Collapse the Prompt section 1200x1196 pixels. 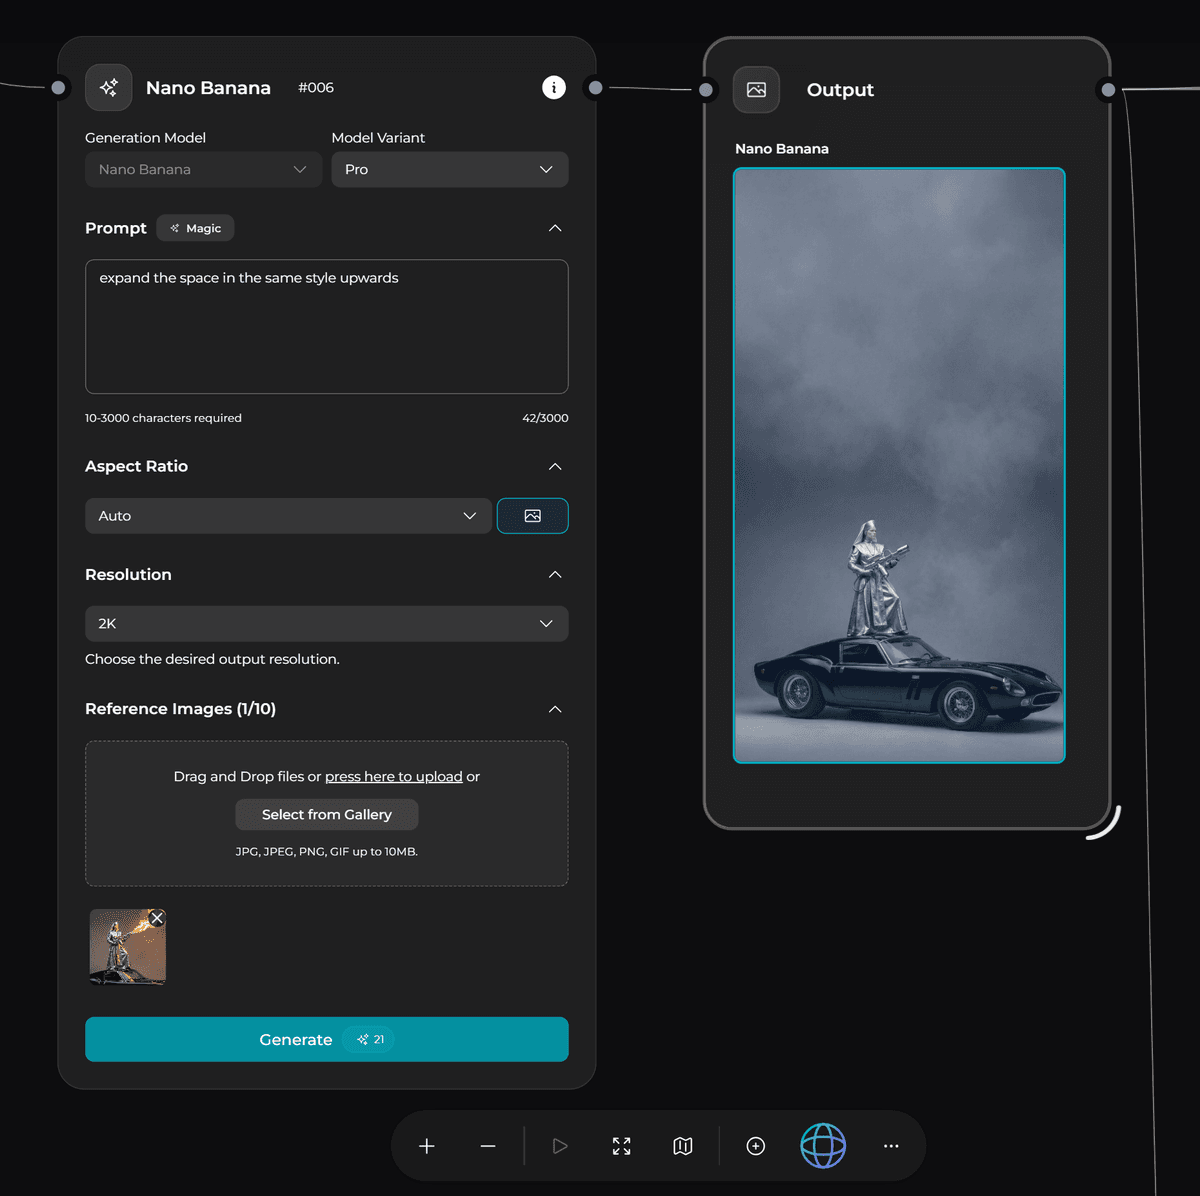click(555, 228)
